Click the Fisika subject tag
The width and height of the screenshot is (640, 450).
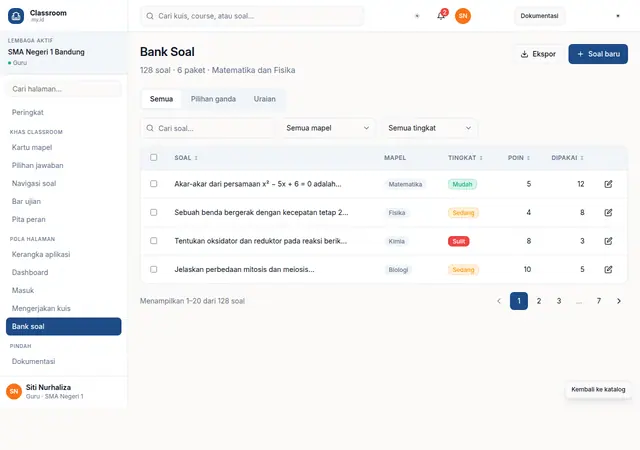pos(397,213)
